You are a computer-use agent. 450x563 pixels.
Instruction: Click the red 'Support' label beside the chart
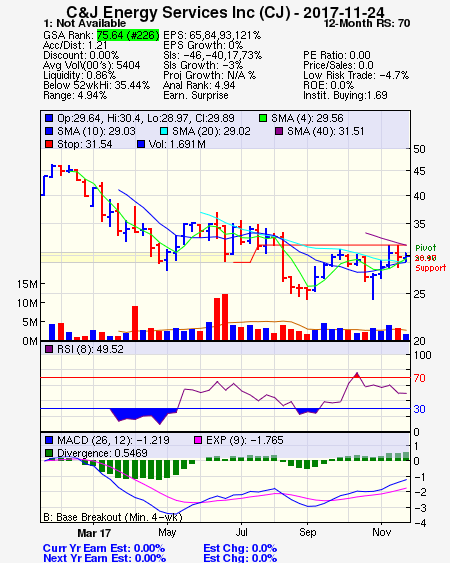pos(431,268)
